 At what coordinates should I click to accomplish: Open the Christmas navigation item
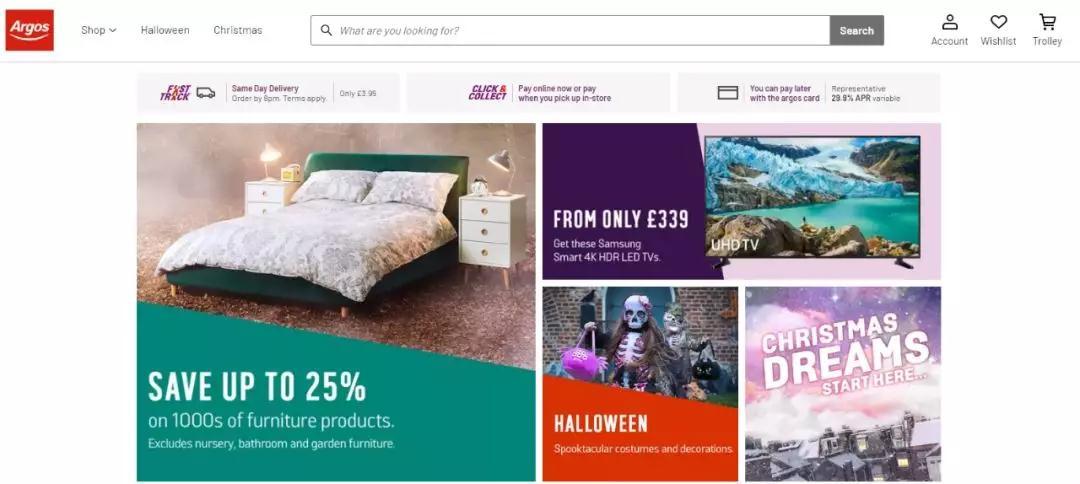tap(238, 30)
